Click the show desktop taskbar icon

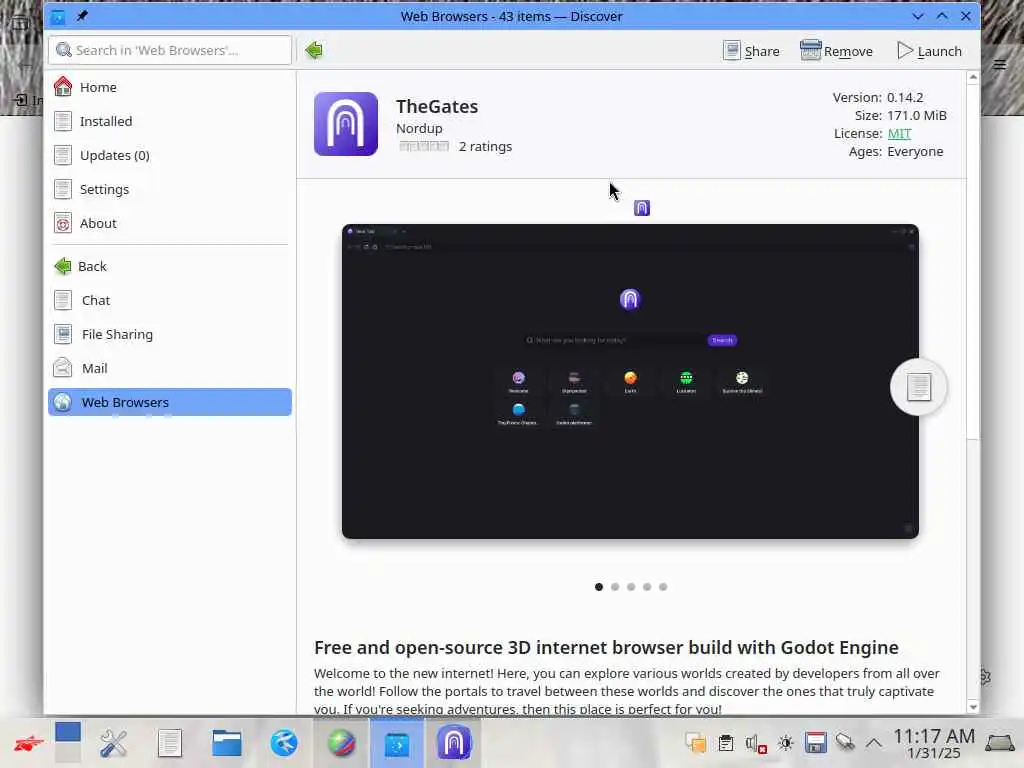[1000, 743]
